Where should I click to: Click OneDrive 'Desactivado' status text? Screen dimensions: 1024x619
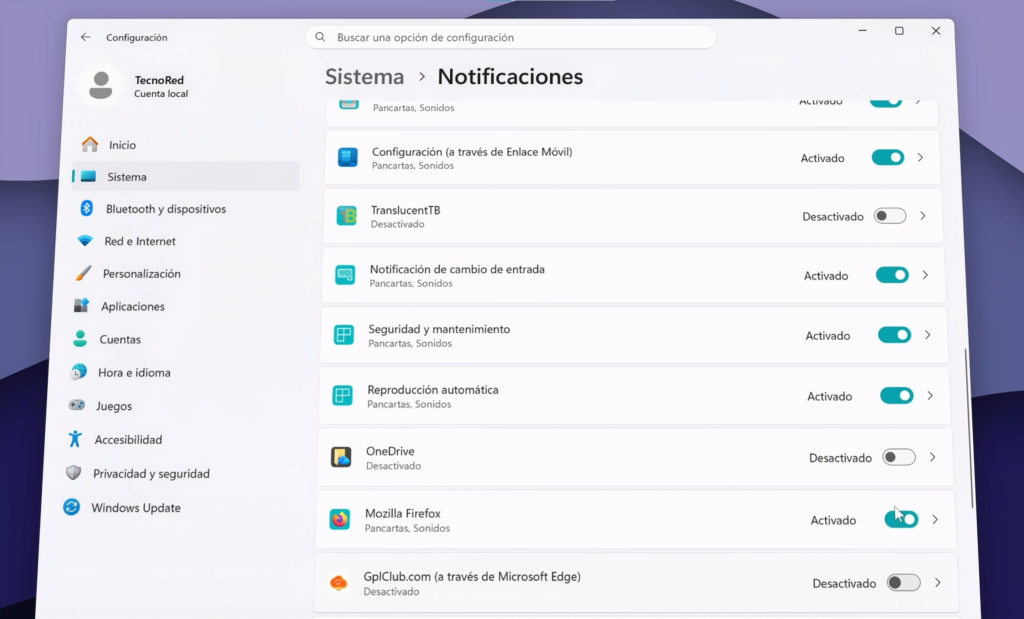point(840,458)
